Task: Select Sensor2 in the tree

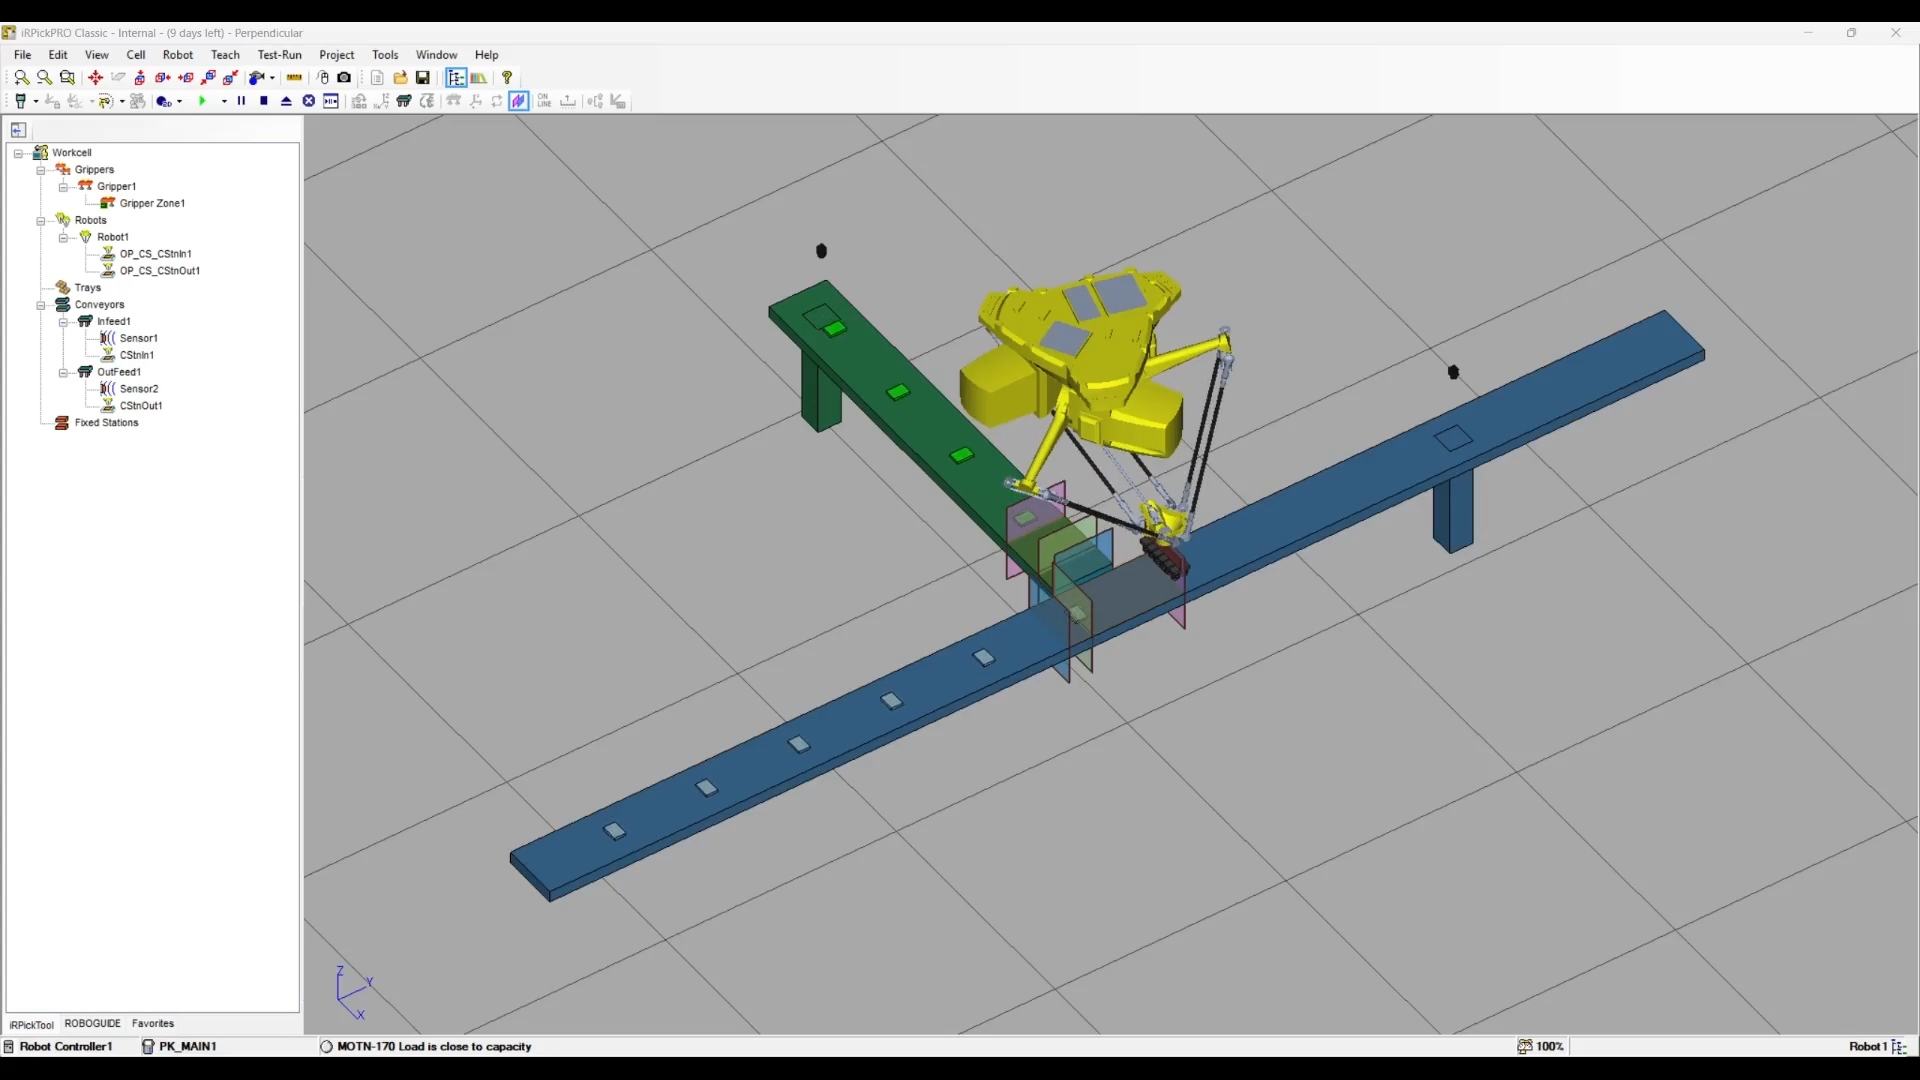Action: 139,389
